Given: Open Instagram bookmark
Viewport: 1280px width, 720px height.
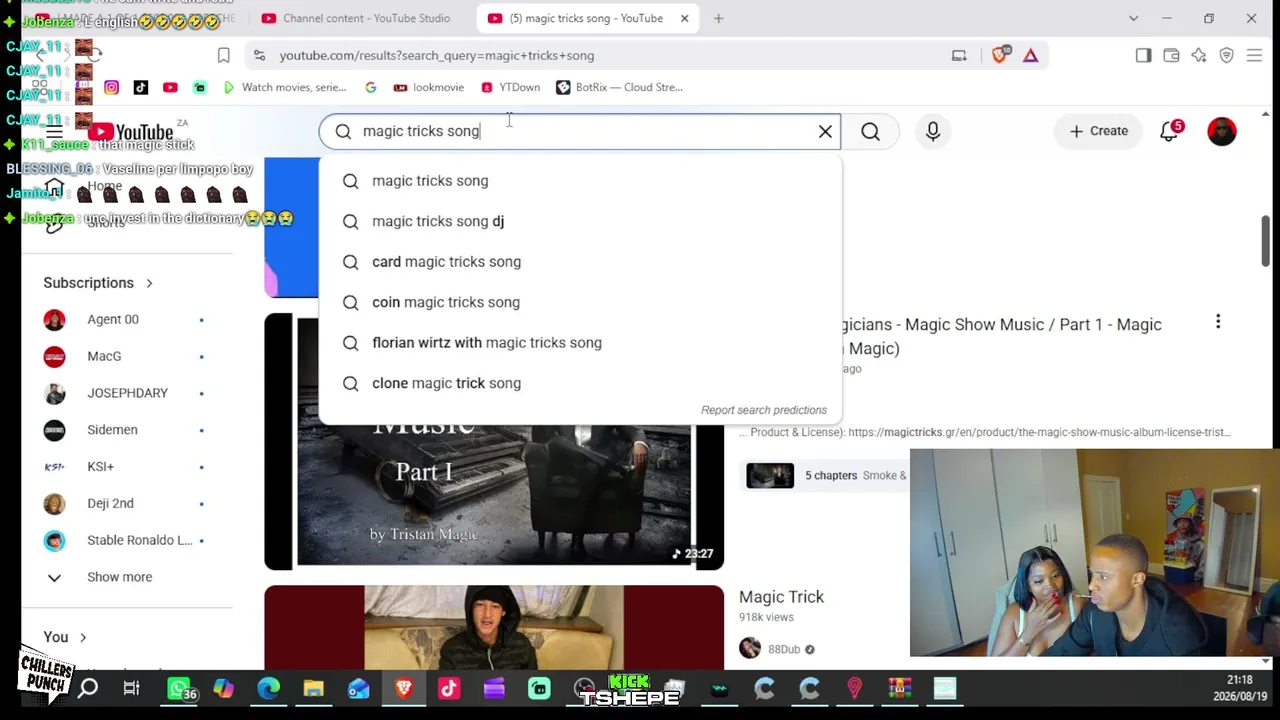Looking at the screenshot, I should click(x=111, y=87).
